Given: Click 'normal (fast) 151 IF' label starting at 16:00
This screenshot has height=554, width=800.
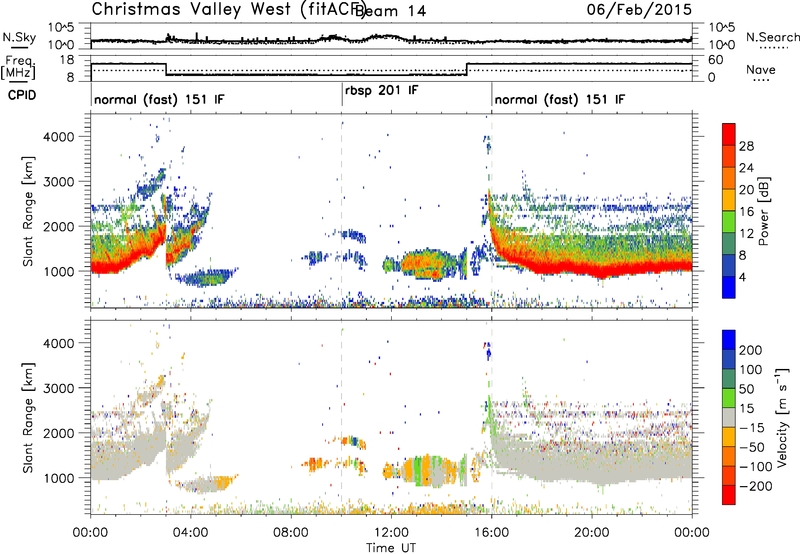Looking at the screenshot, I should (x=559, y=99).
